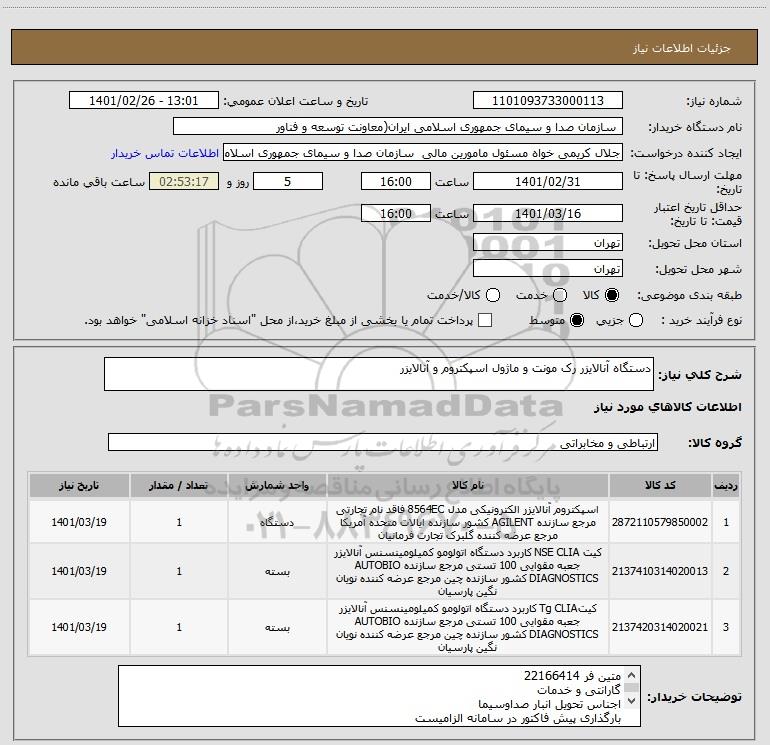The width and height of the screenshot is (770, 745).
Task: Click unit بسته in row 3
Action: [277, 627]
